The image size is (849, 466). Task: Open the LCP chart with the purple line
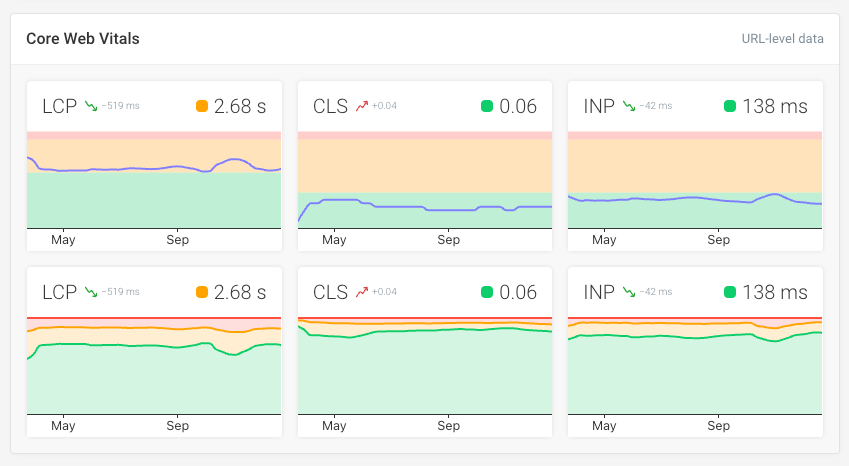tap(154, 180)
